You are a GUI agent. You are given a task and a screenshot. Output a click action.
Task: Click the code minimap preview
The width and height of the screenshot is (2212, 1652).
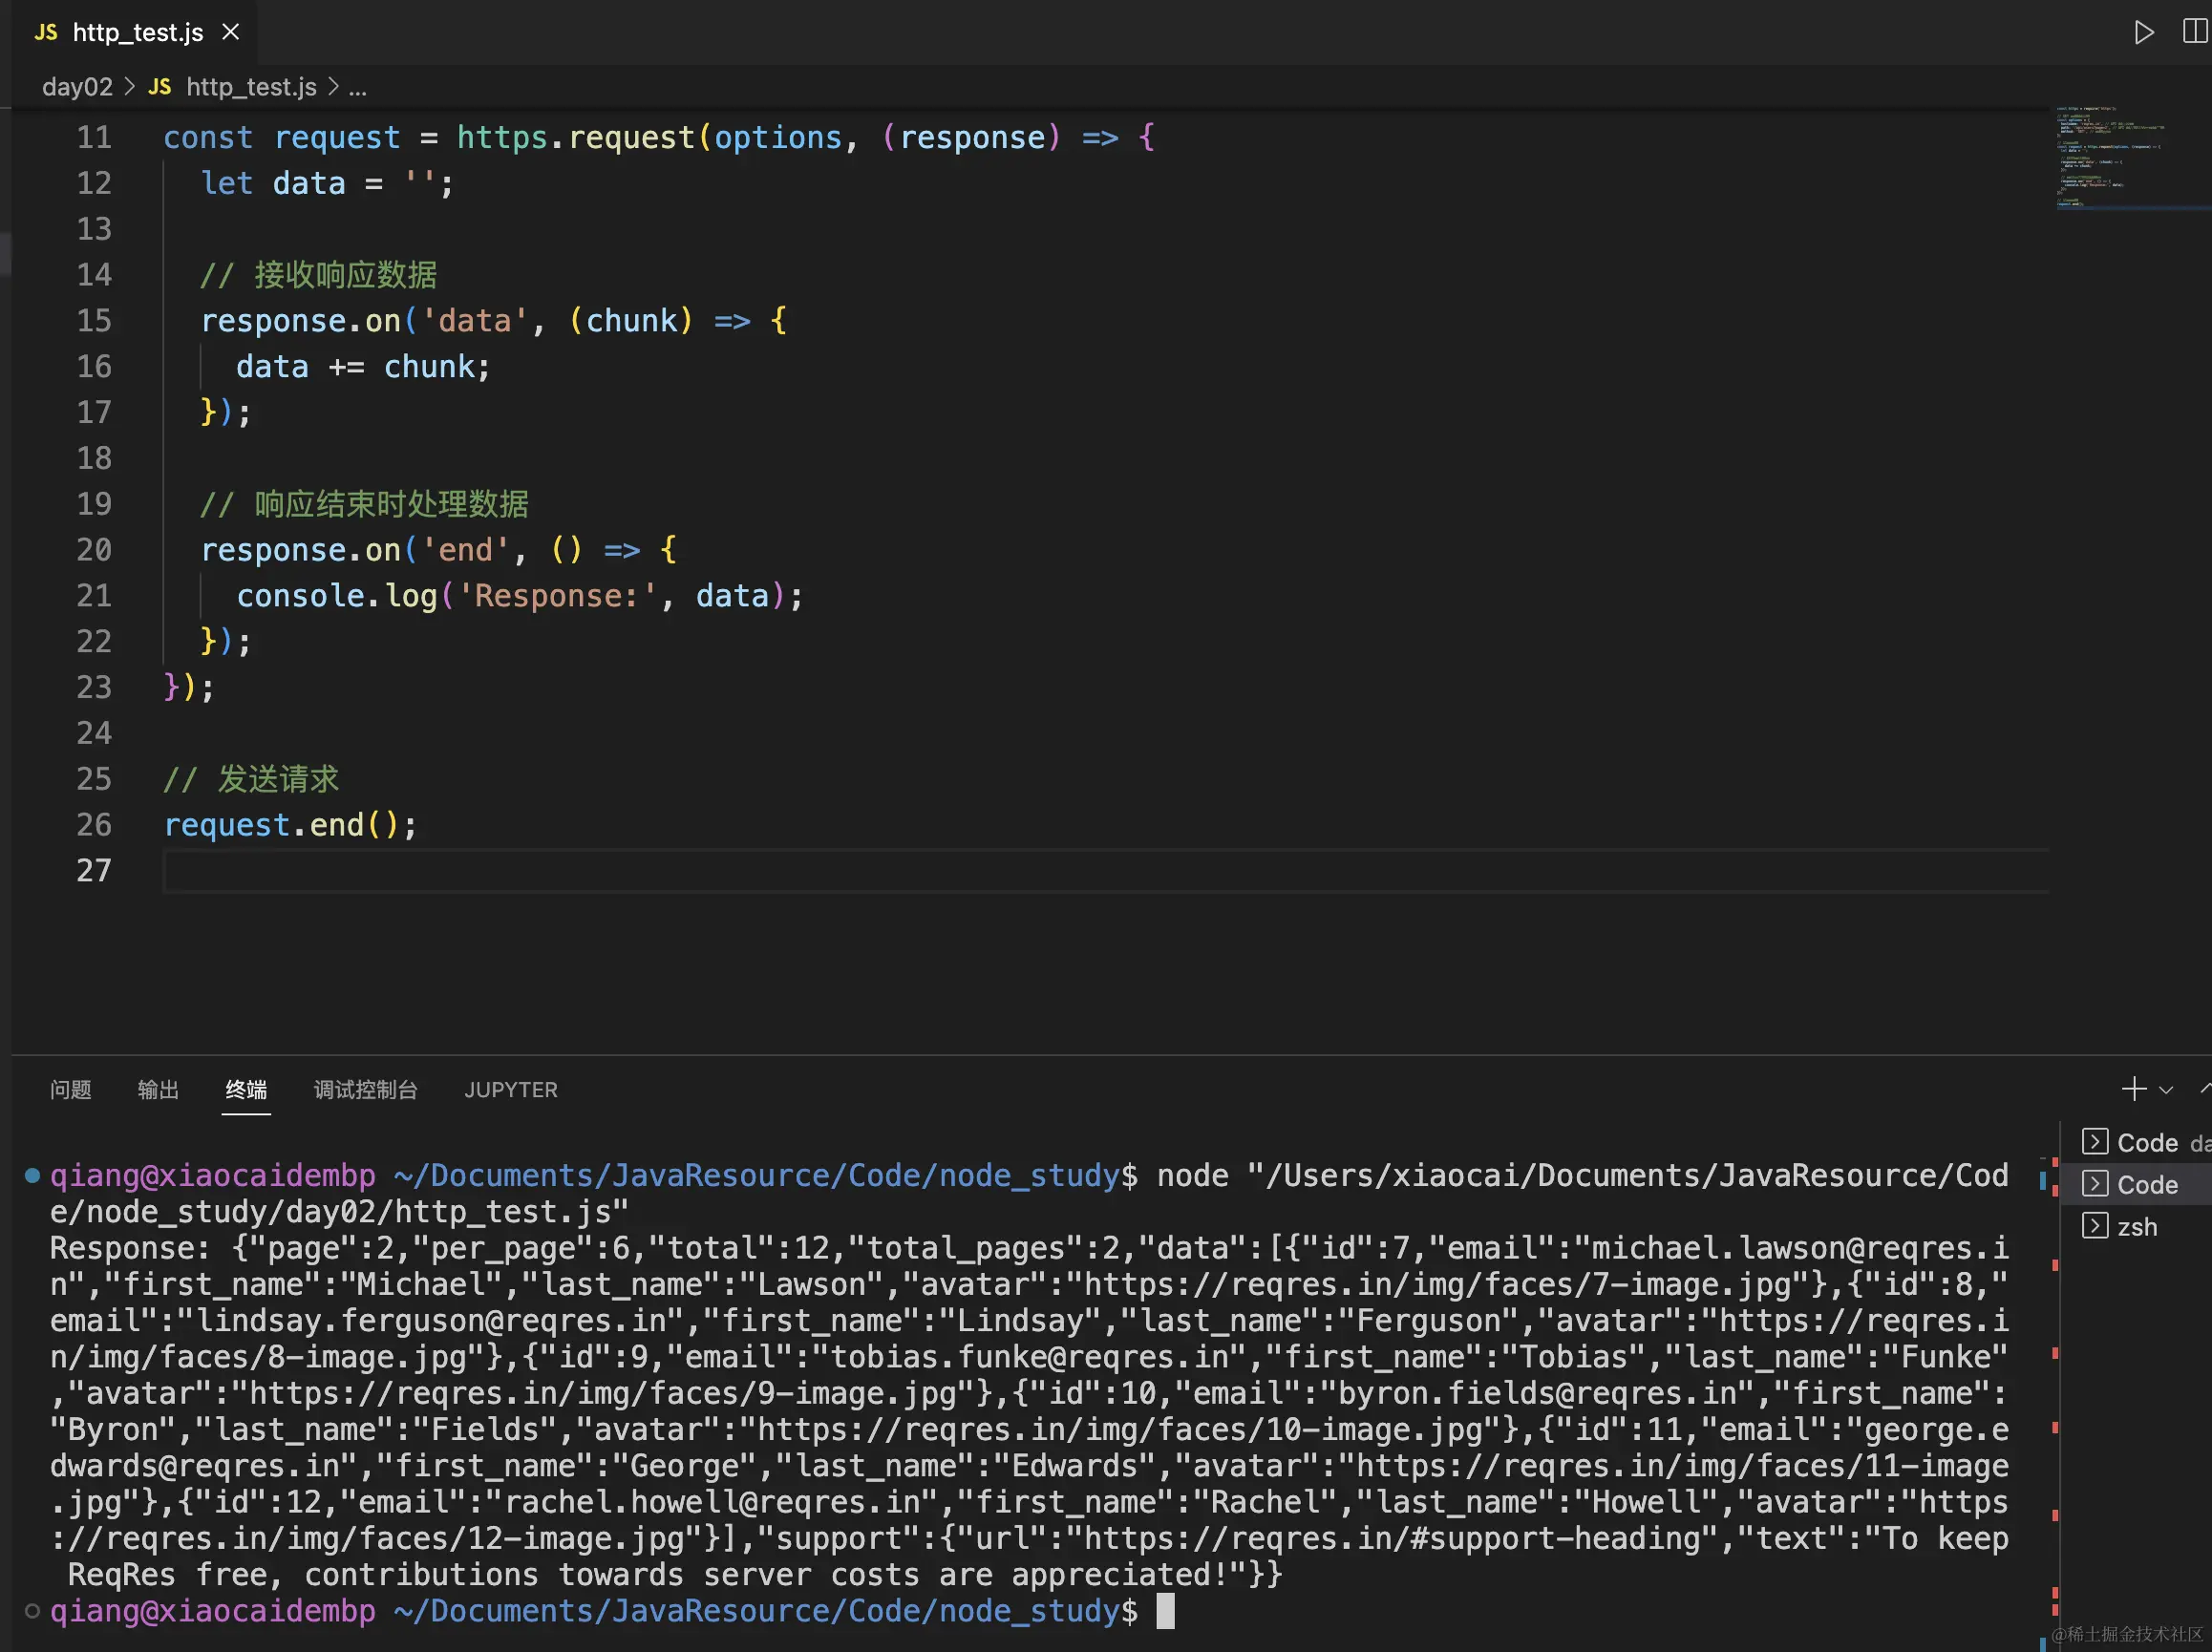coord(2110,157)
